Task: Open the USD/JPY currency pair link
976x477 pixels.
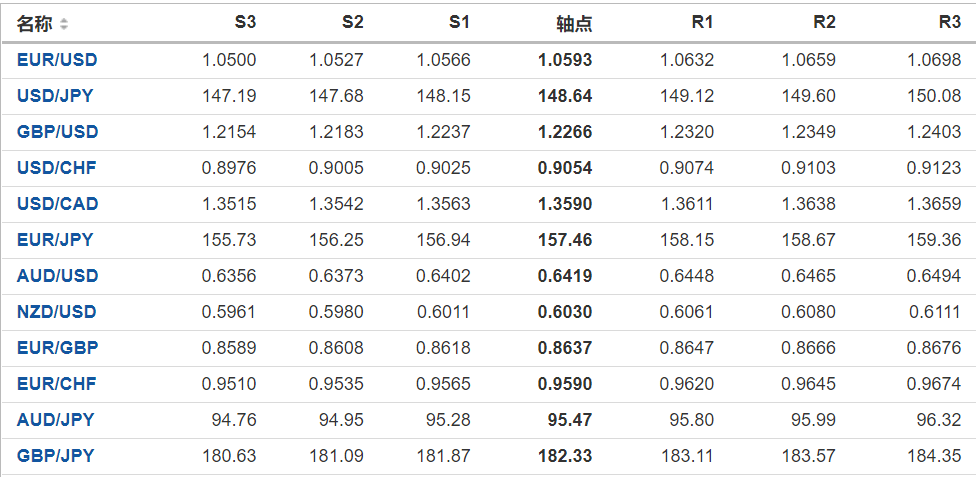Action: pyautogui.click(x=56, y=96)
